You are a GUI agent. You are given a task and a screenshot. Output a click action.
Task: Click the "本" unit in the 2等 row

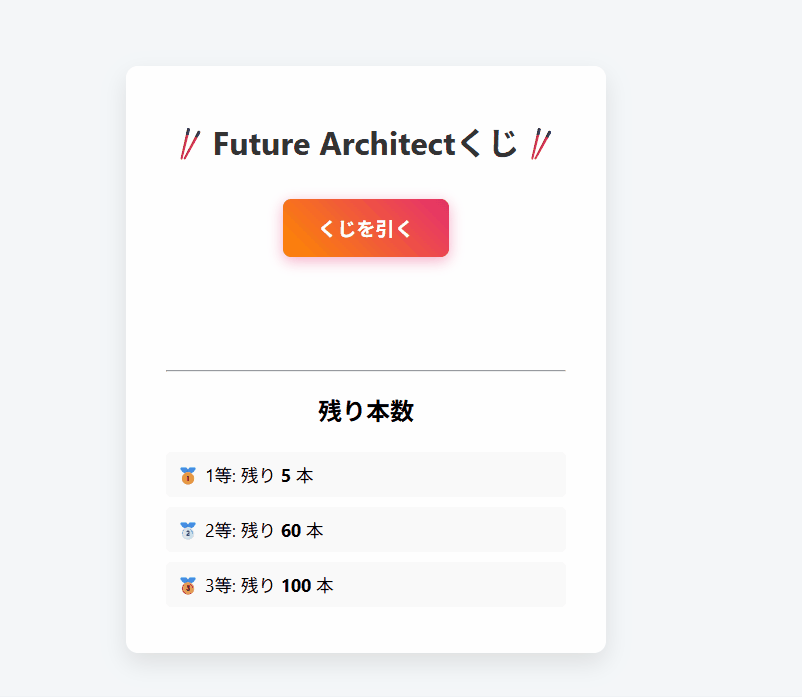click(x=315, y=531)
